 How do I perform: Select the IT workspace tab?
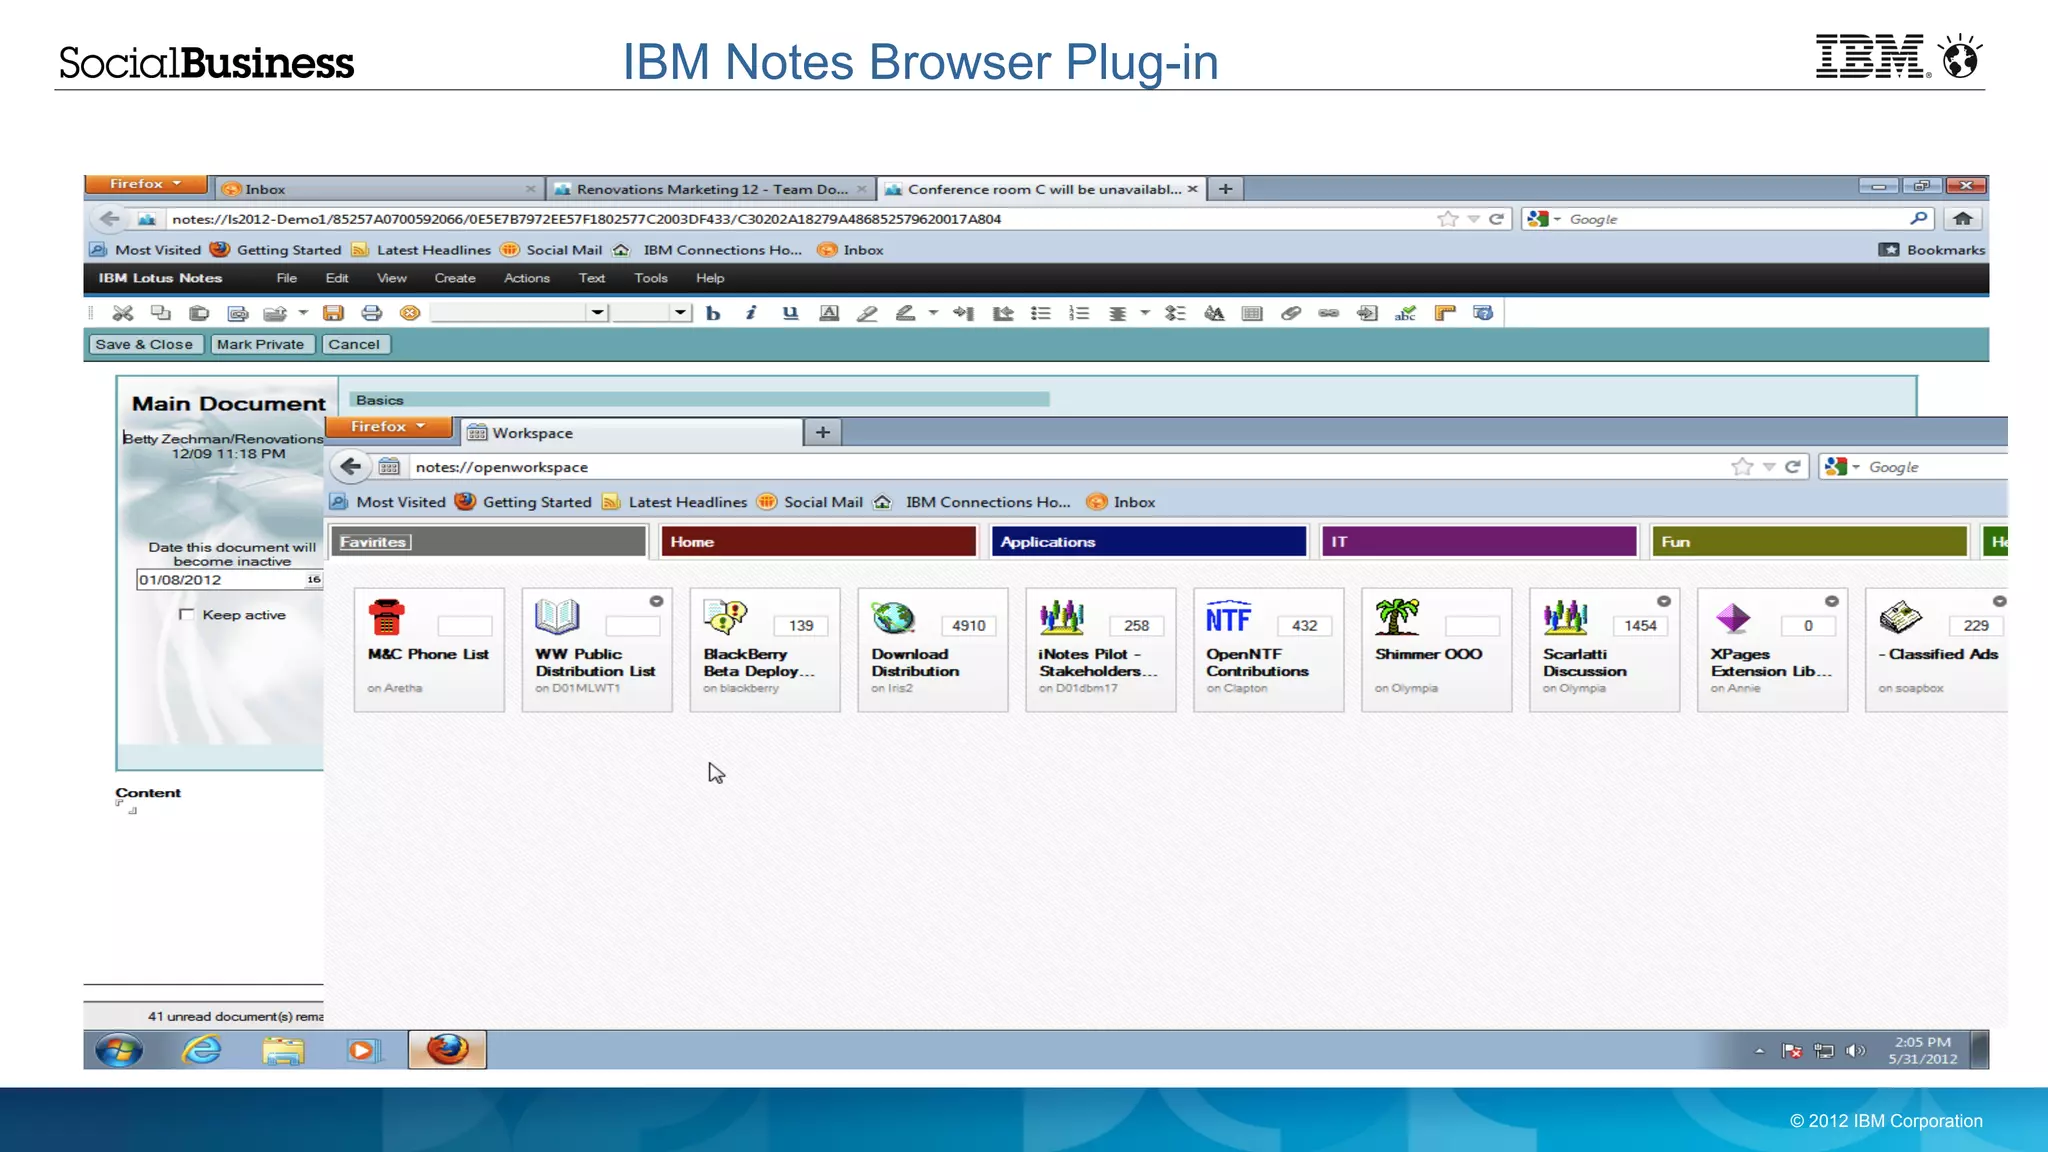[x=1478, y=542]
